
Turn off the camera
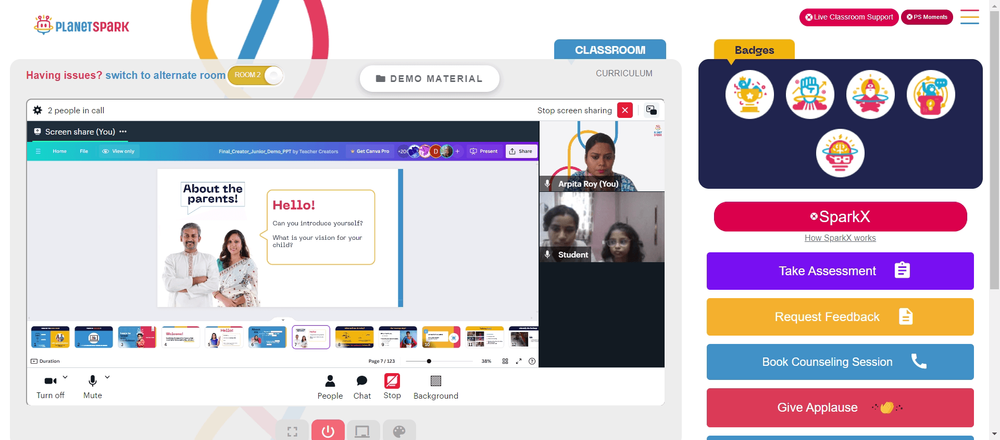(x=50, y=386)
